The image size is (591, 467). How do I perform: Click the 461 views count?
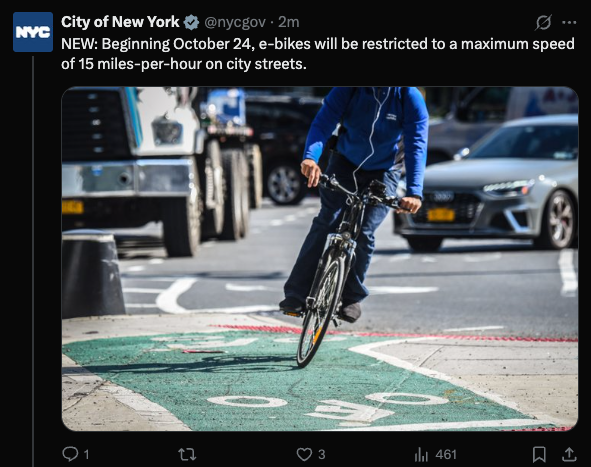[446, 455]
